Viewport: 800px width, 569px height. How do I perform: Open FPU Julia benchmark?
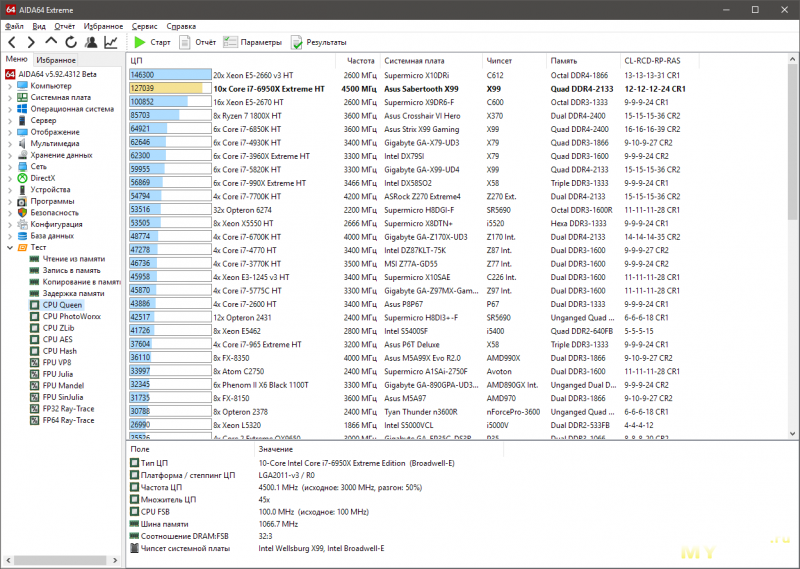click(58, 374)
